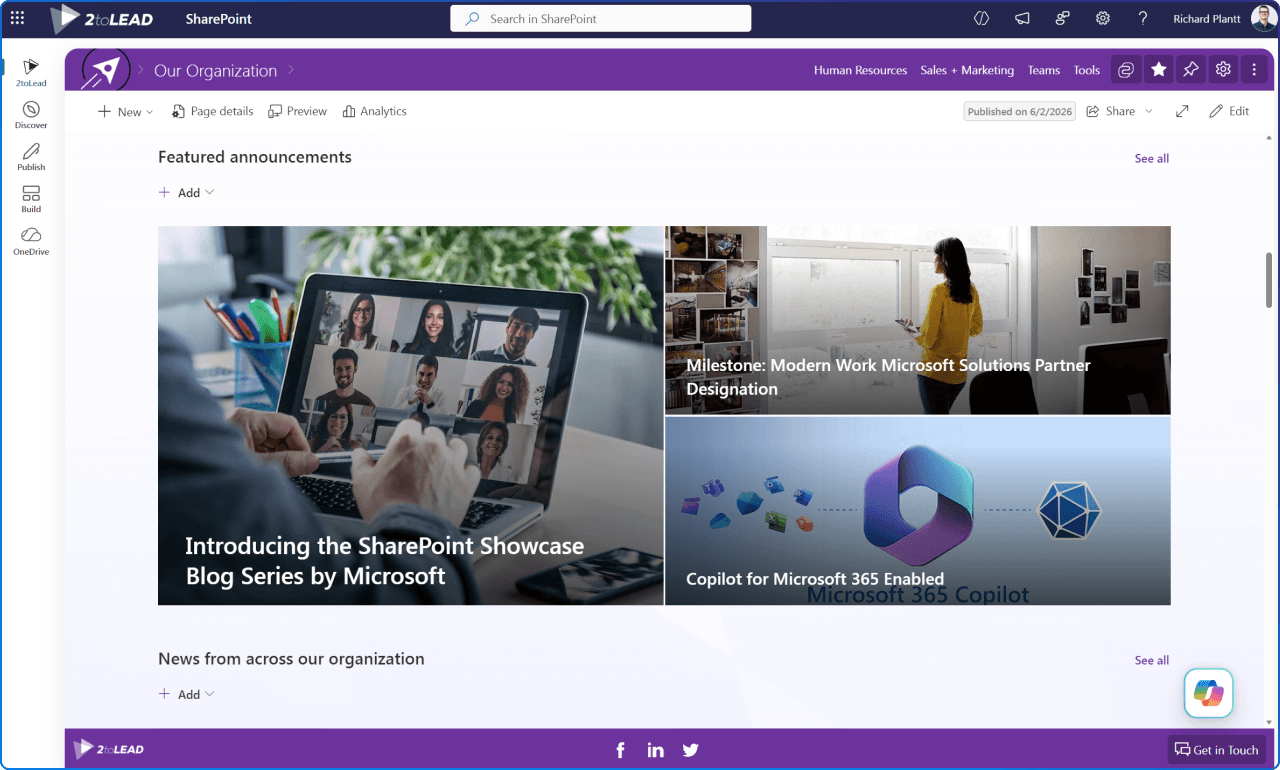The image size is (1280, 770).
Task: Click Get in Touch button
Action: 1216,750
